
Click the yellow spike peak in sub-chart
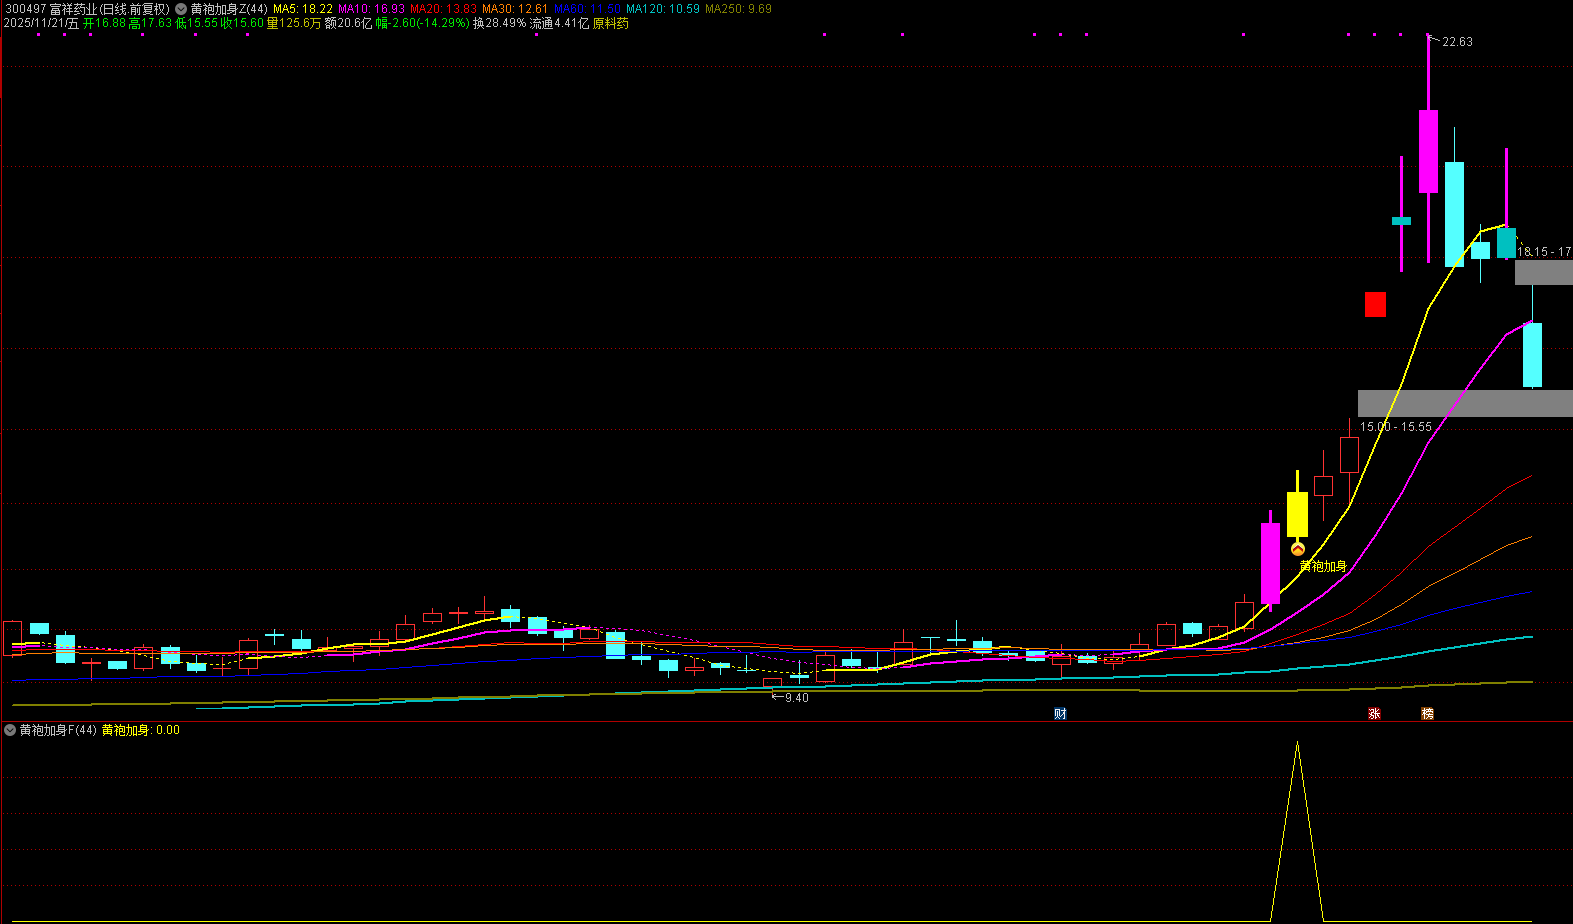tap(1297, 745)
